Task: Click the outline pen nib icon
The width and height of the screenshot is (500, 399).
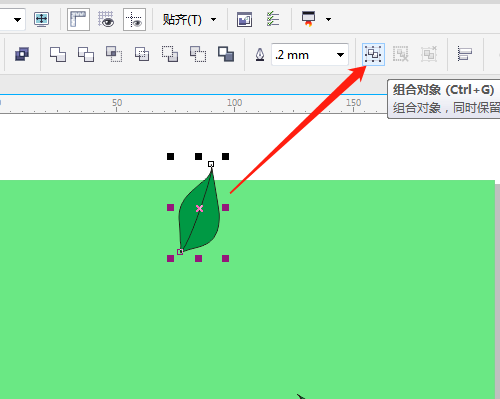Action: coord(260,55)
